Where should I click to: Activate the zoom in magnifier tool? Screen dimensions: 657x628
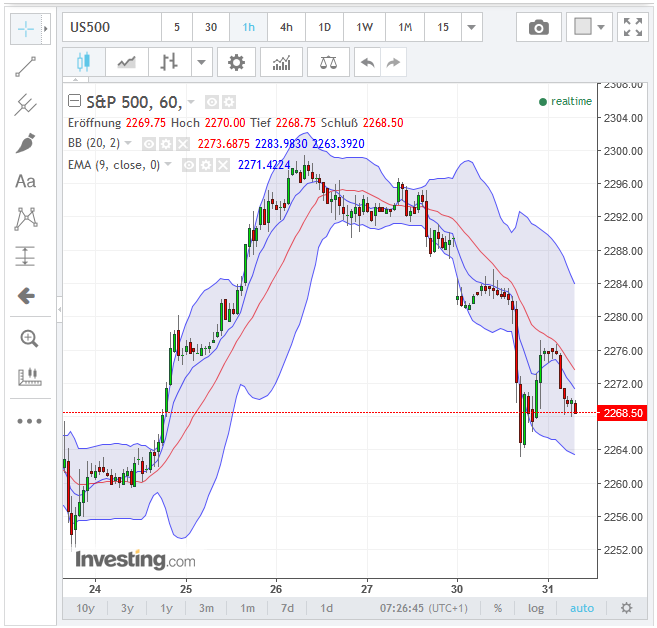point(29,339)
